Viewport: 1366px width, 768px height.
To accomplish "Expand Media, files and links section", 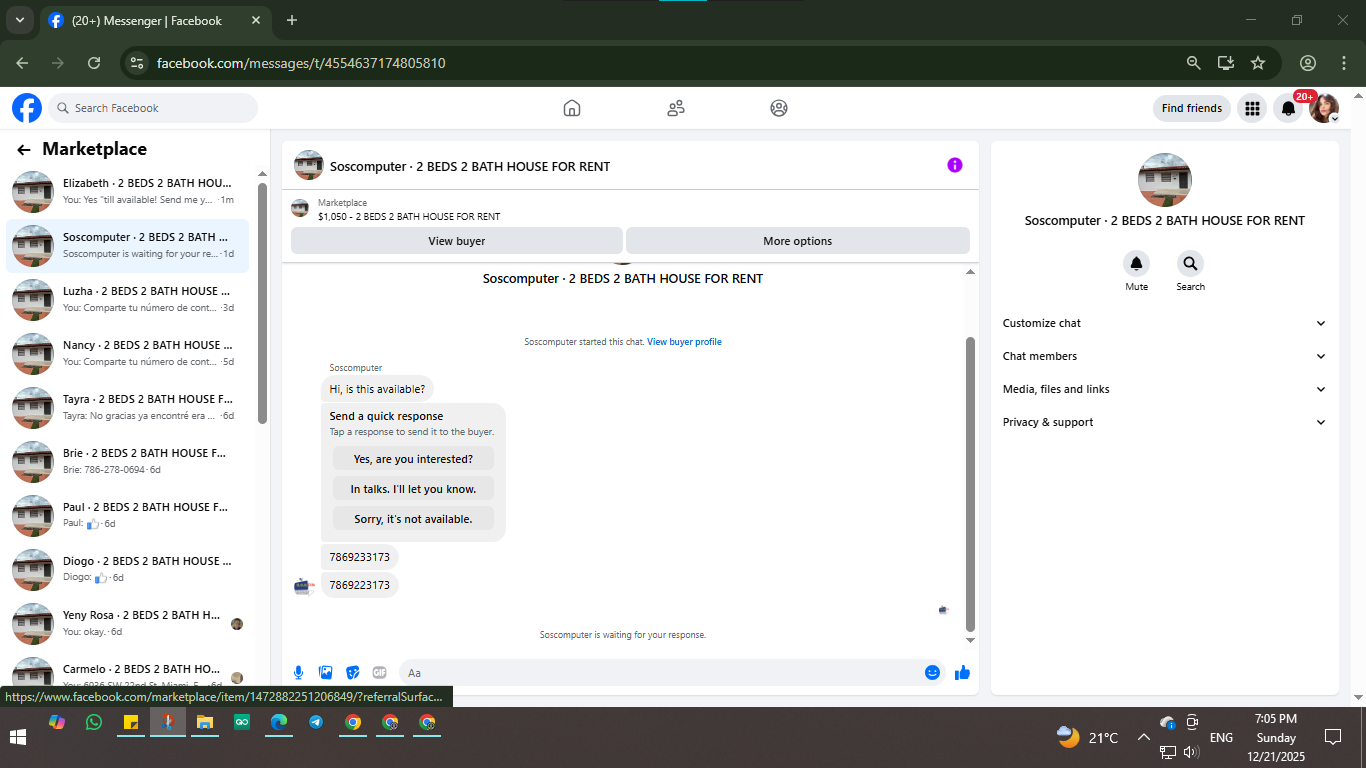I will click(x=1164, y=389).
